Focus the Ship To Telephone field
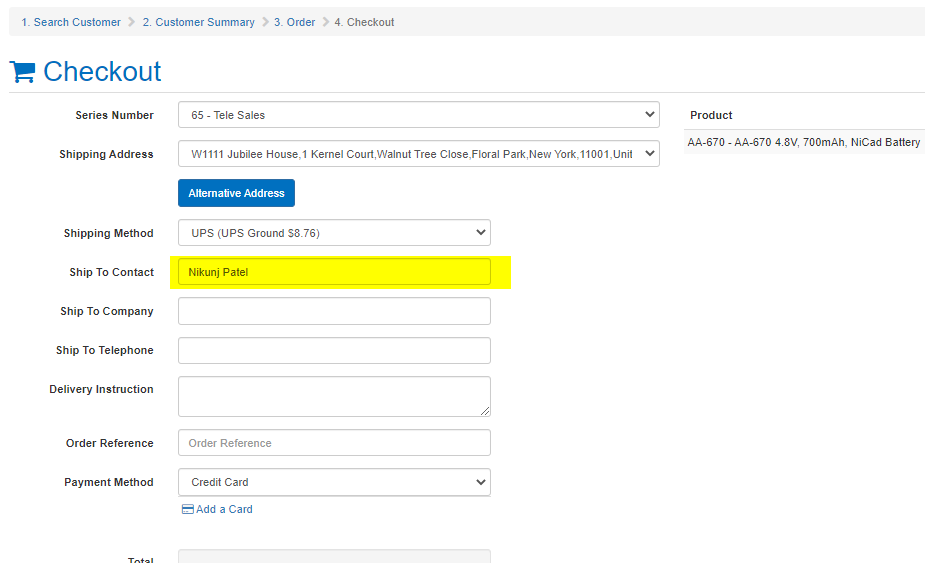This screenshot has height=563, width=925. pyautogui.click(x=334, y=351)
